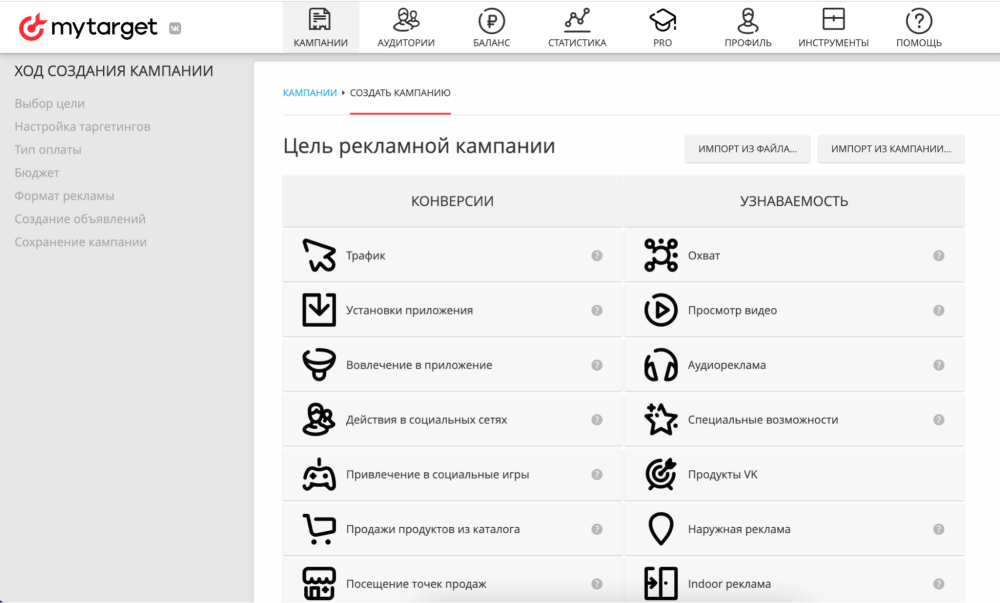The width and height of the screenshot is (1000, 603).
Task: Switch to the Статистика tab
Action: pos(577,26)
